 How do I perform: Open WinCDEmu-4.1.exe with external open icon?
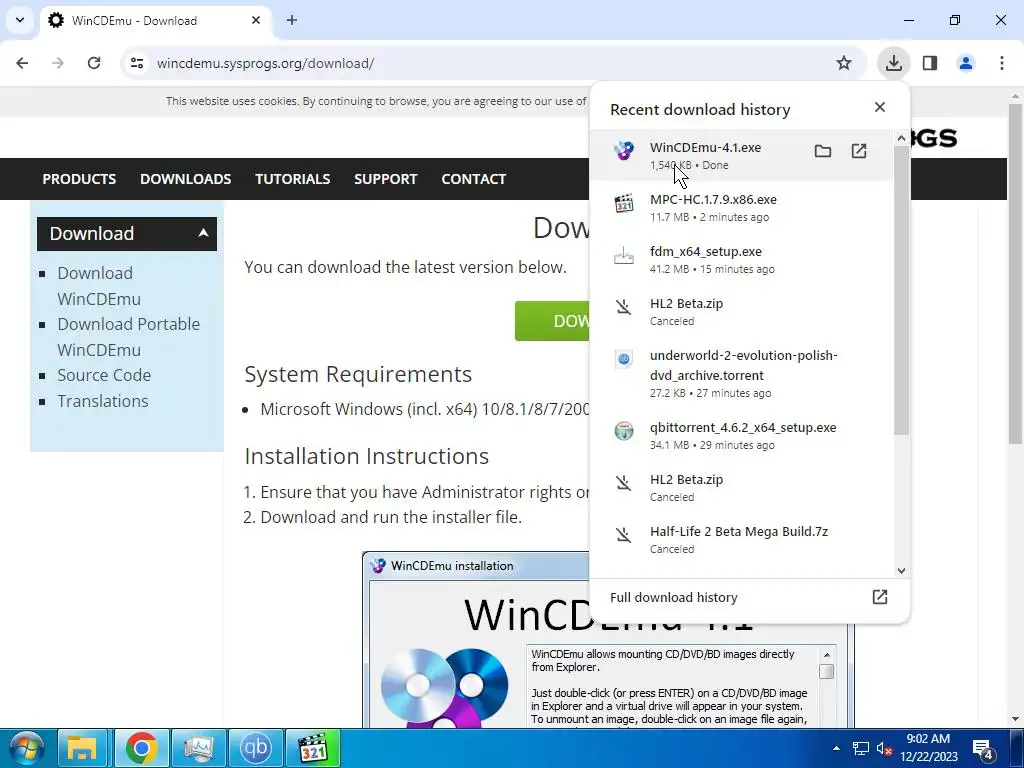point(859,152)
